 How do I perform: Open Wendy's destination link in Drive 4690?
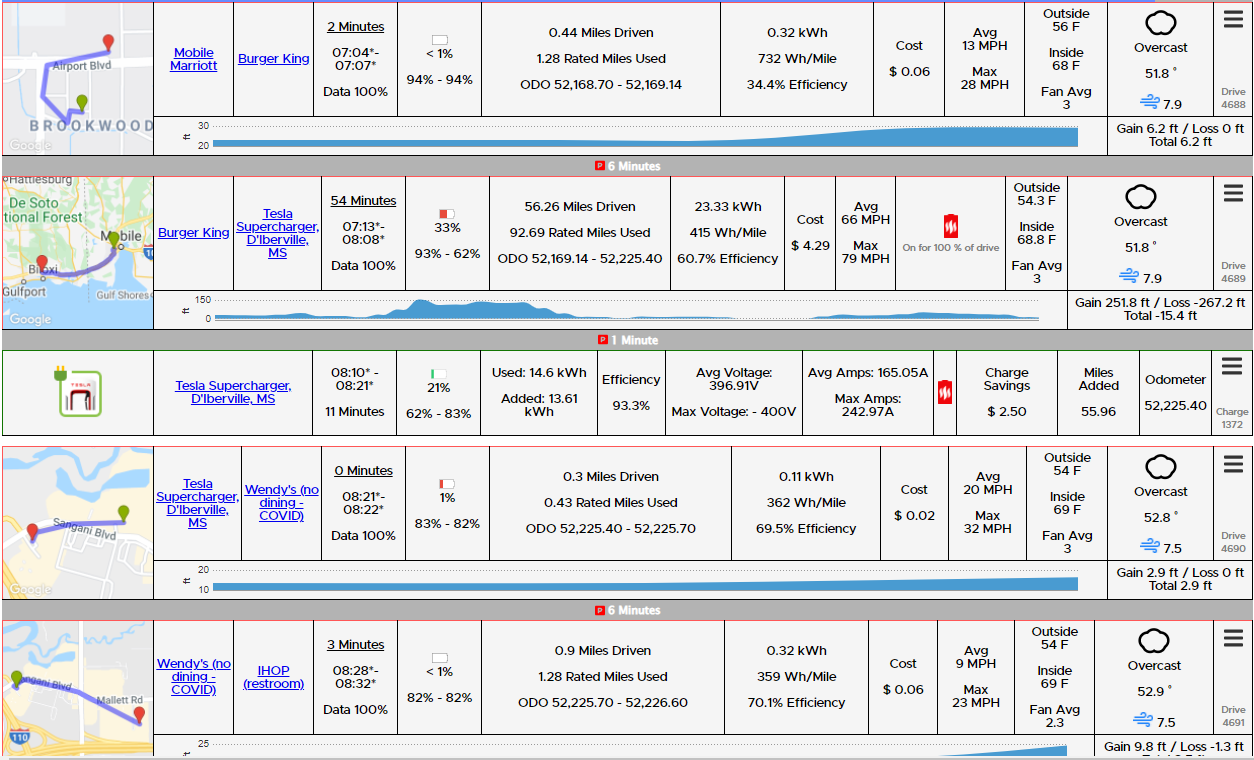coord(282,503)
